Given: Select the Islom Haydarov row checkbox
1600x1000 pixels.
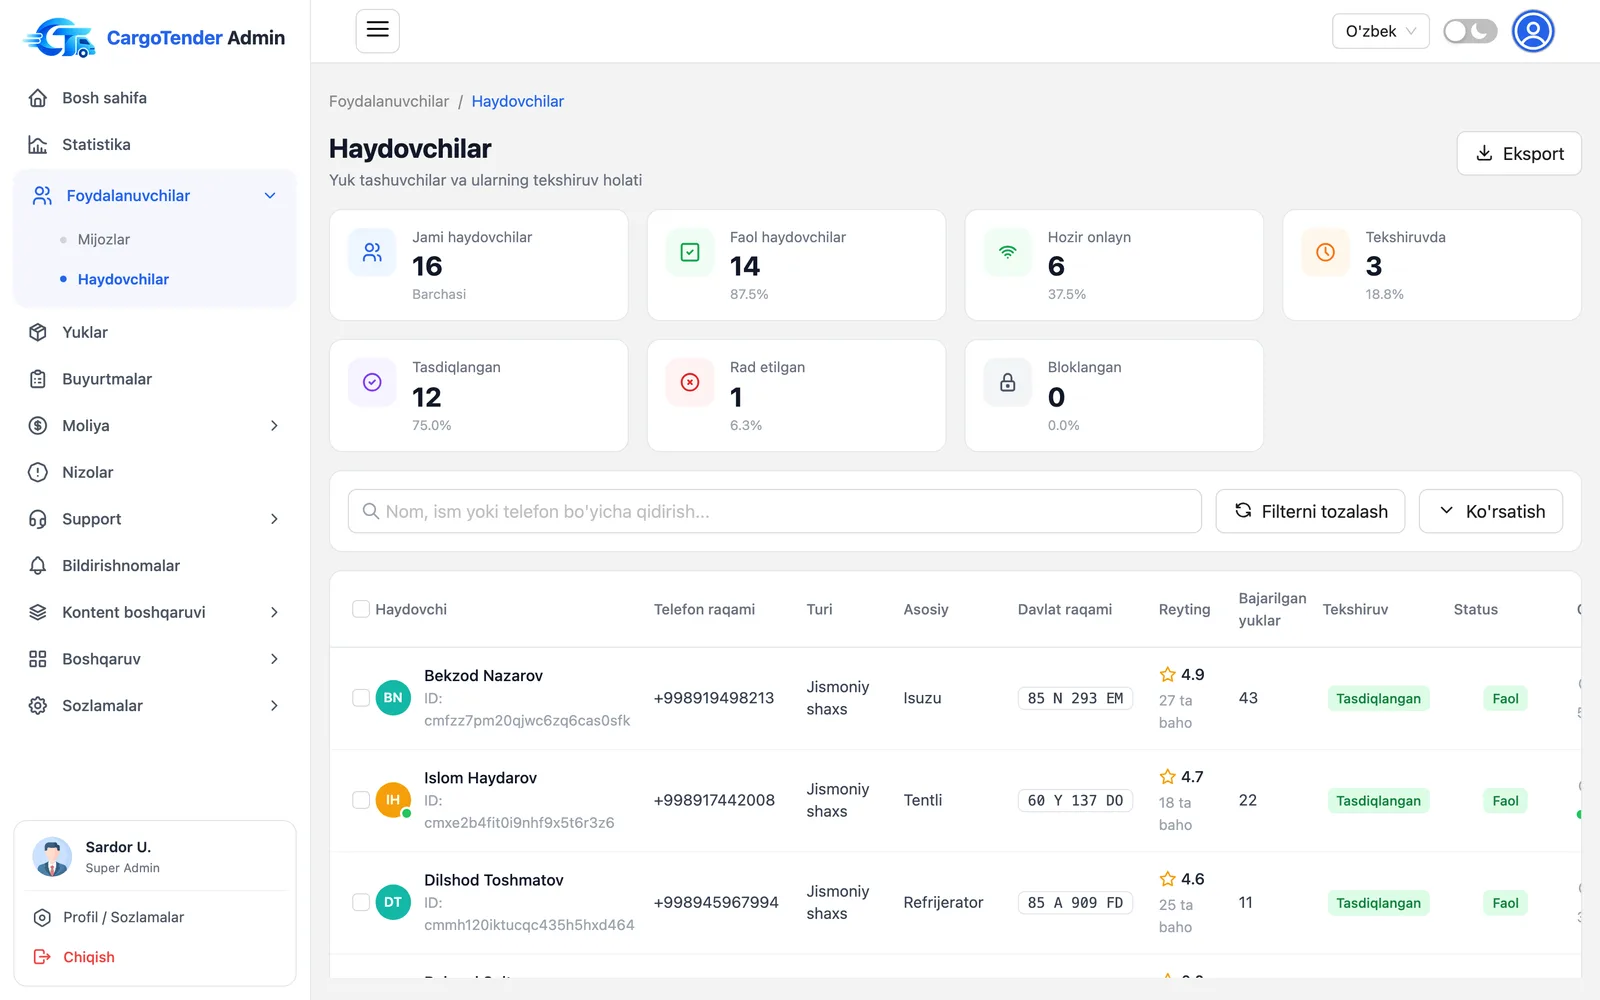Looking at the screenshot, I should (x=361, y=800).
